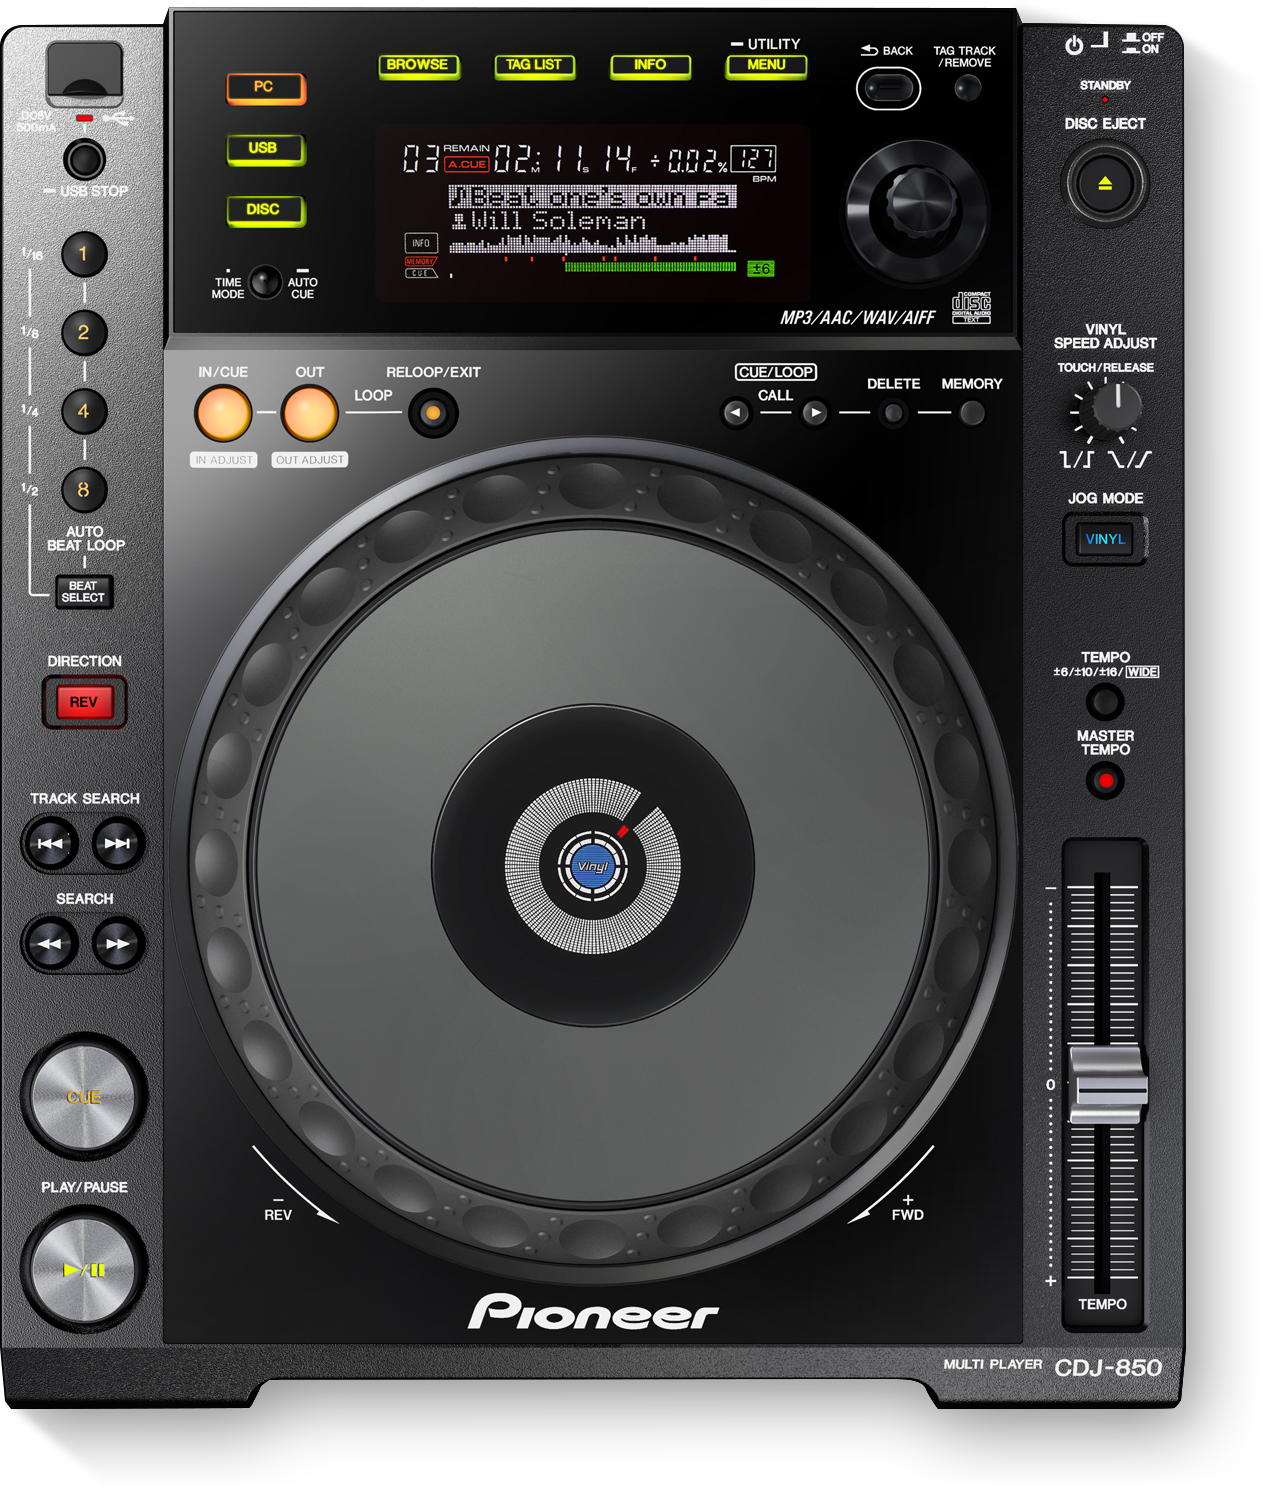Image resolution: width=1264 pixels, height=1488 pixels.
Task: Toggle the Time Mode / Auto Cue button
Action: click(x=265, y=282)
